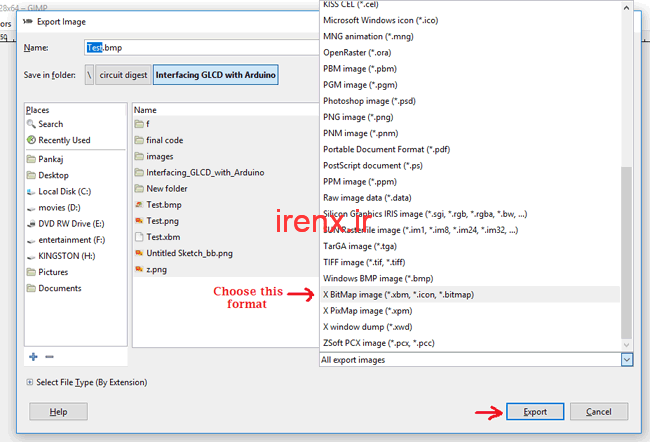The image size is (650, 442).
Task: Click the movies (D:) drive icon
Action: 31,208
